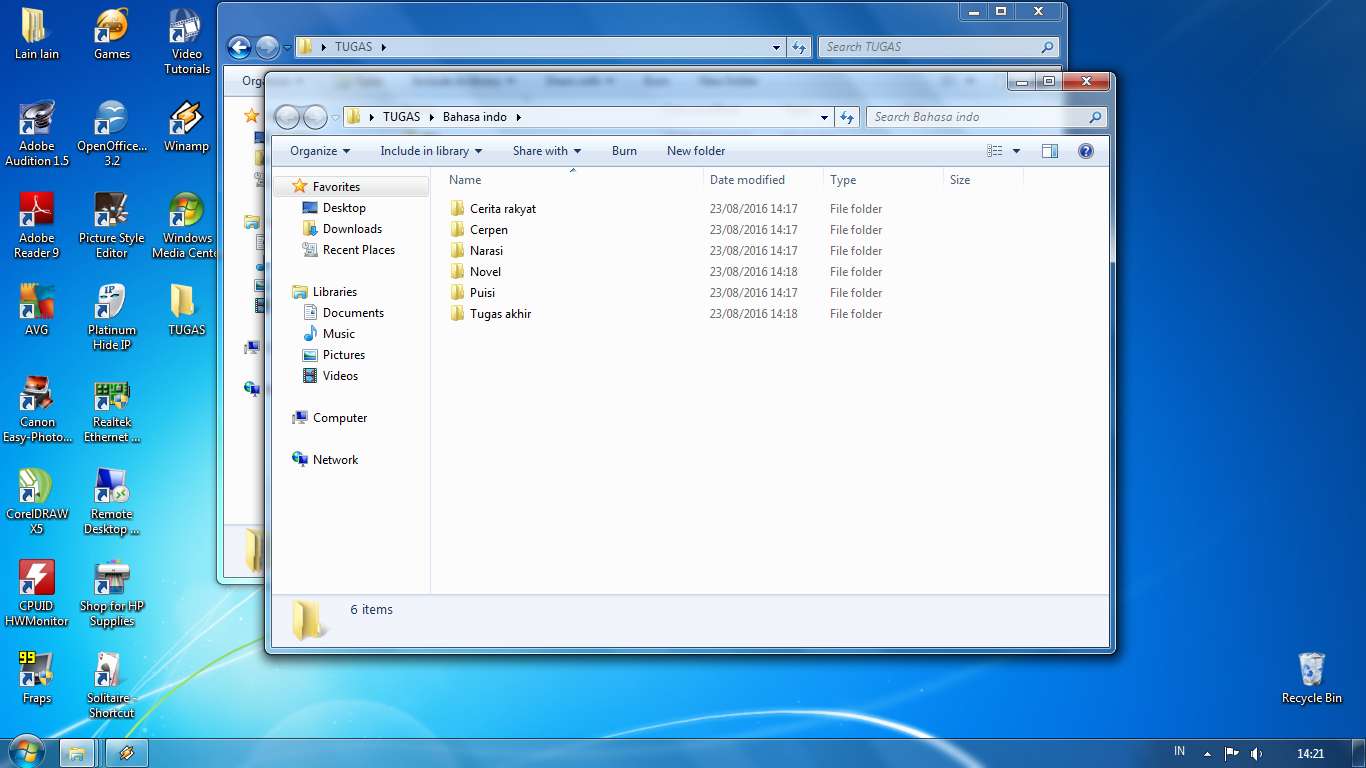This screenshot has width=1366, height=768.
Task: Open Canon Easy-Photo desktop shortcut
Action: [37, 409]
